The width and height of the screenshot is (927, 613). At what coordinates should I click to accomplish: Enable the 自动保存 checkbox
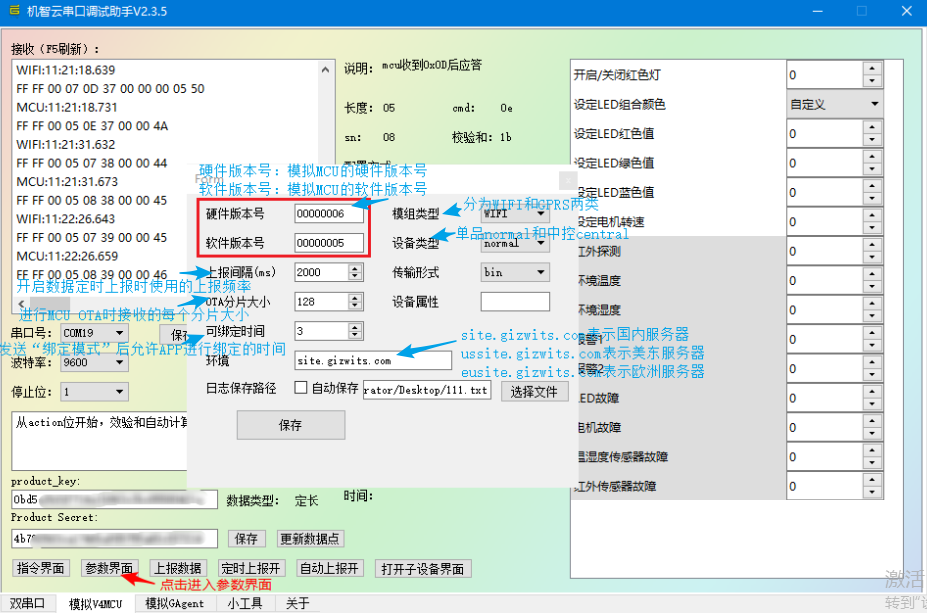(x=301, y=388)
